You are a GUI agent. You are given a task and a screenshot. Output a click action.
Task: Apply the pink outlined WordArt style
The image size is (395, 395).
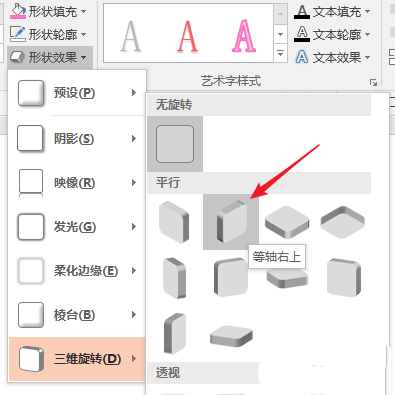pos(244,36)
